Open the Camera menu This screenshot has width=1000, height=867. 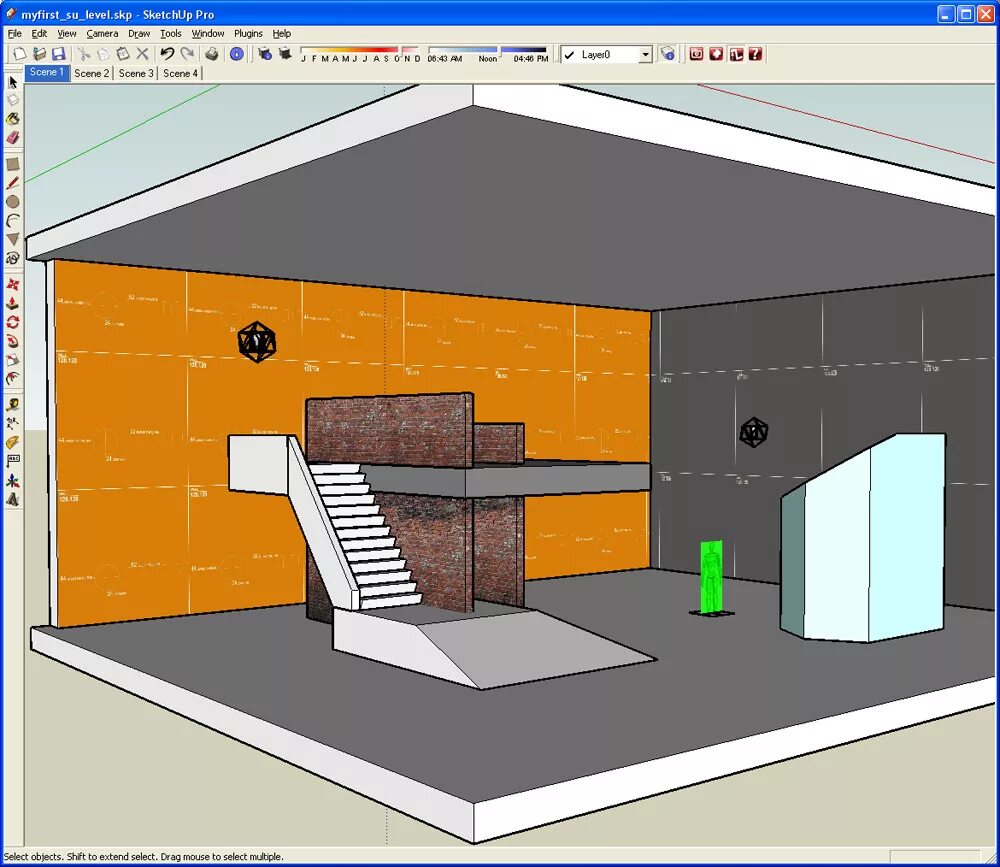[103, 33]
